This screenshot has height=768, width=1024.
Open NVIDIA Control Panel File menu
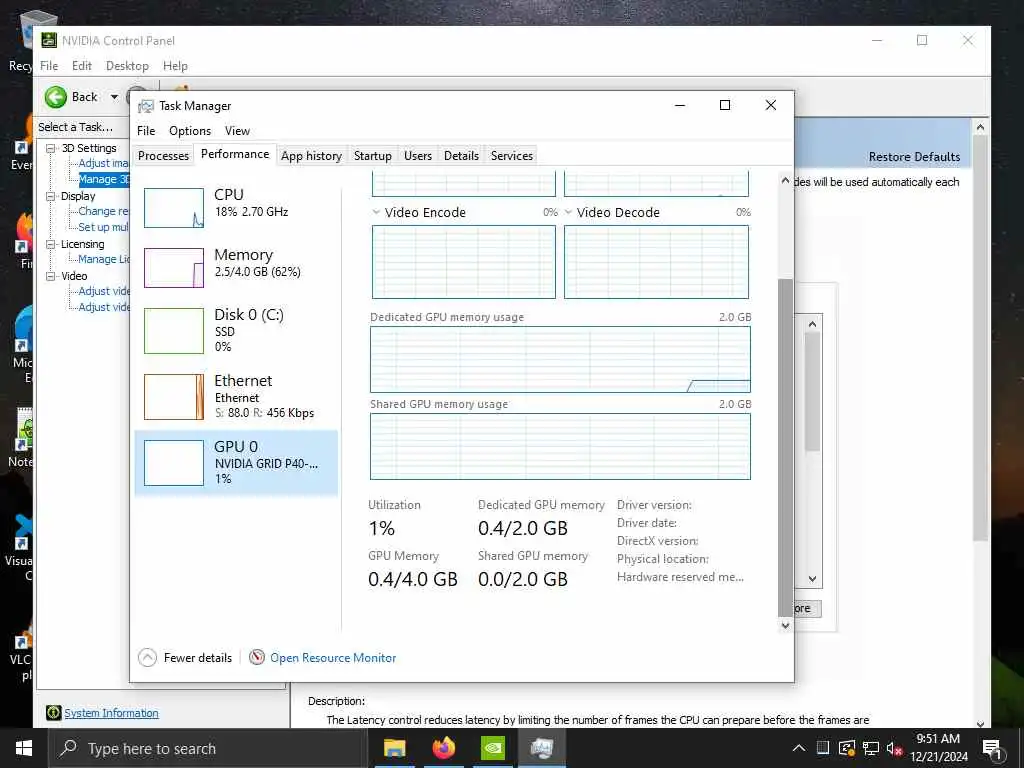[x=49, y=66]
